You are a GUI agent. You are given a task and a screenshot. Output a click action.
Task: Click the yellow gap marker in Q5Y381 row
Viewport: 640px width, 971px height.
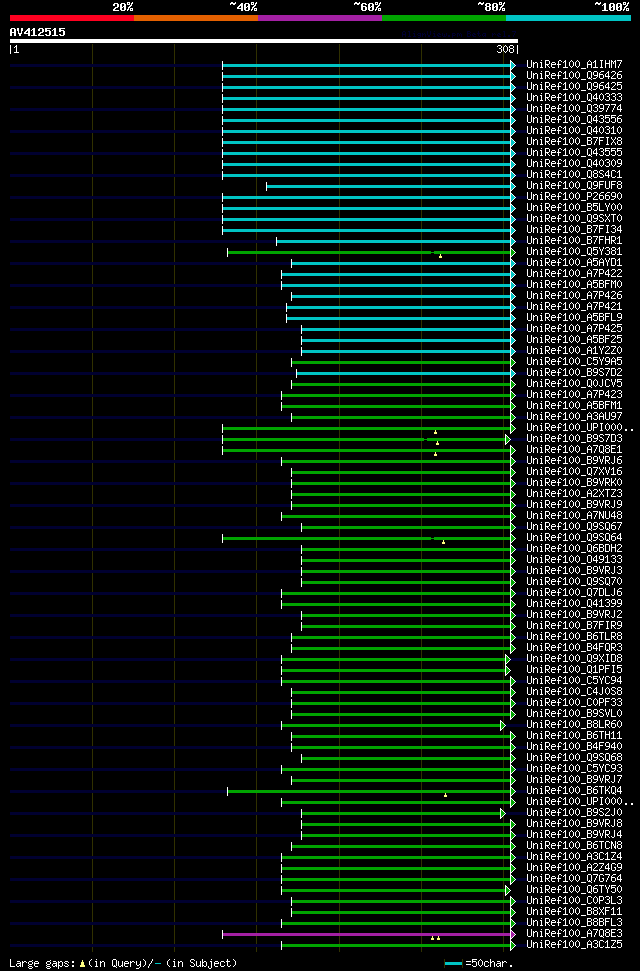coord(441,256)
